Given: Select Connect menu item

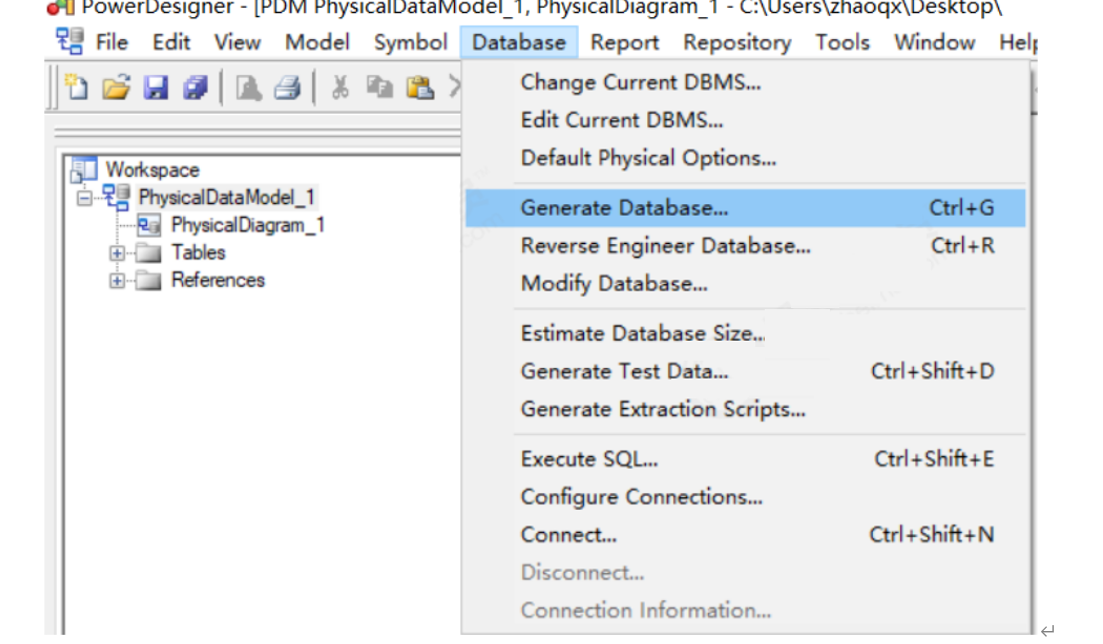Looking at the screenshot, I should pos(745,535).
